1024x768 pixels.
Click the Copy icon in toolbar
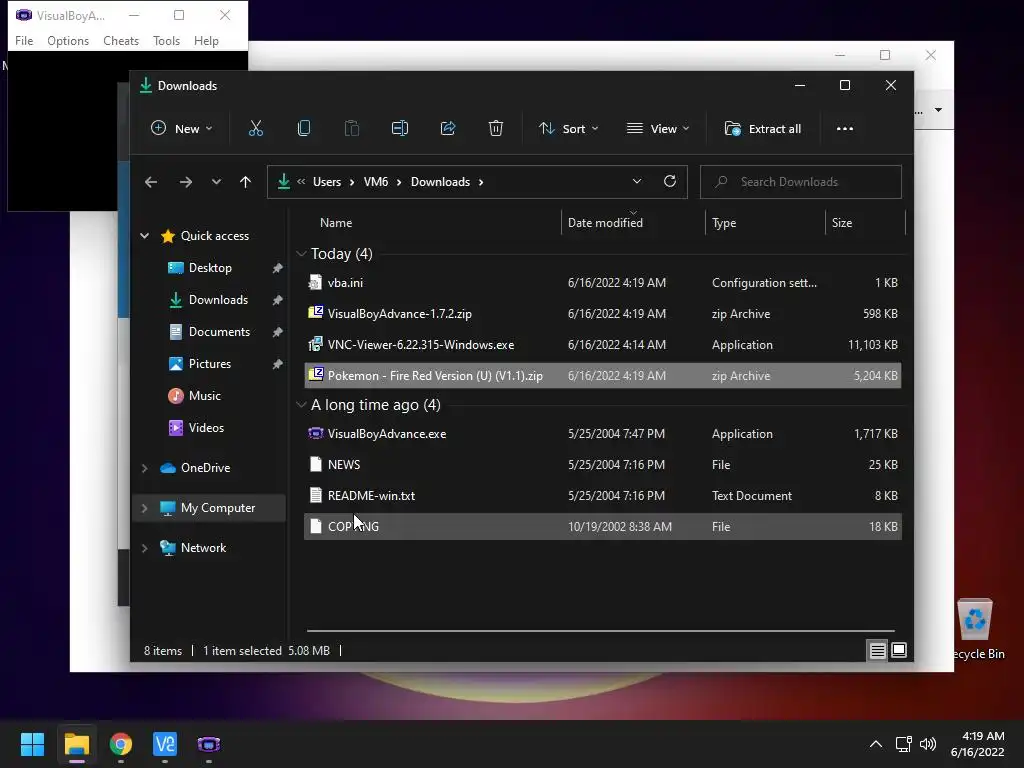pos(304,129)
